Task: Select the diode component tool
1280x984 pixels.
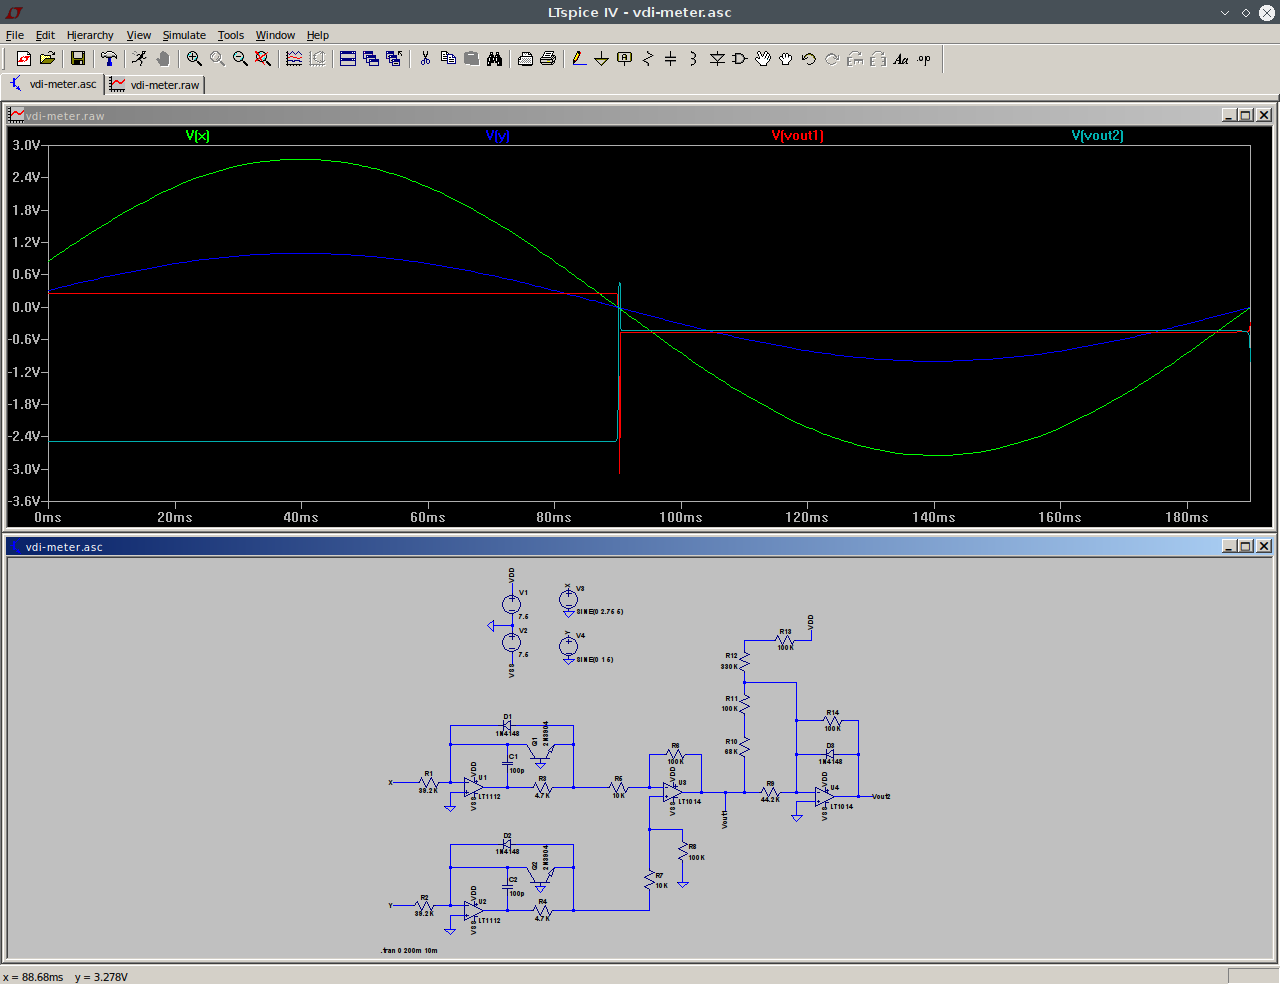Action: coord(717,59)
